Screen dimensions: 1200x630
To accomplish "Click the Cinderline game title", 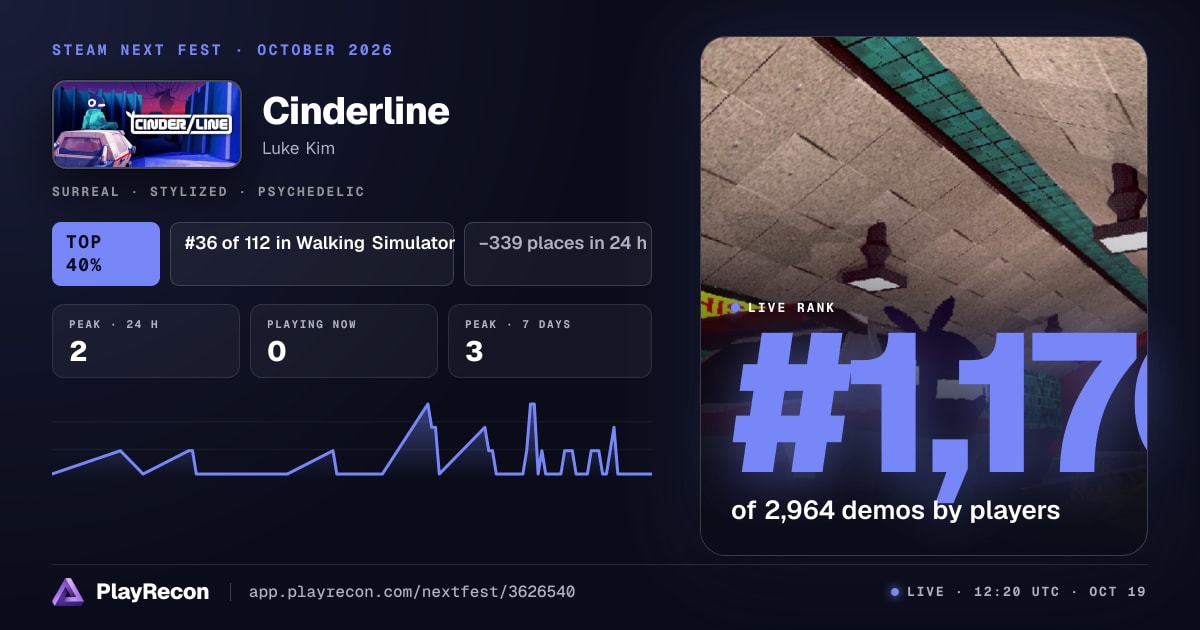I will click(356, 111).
